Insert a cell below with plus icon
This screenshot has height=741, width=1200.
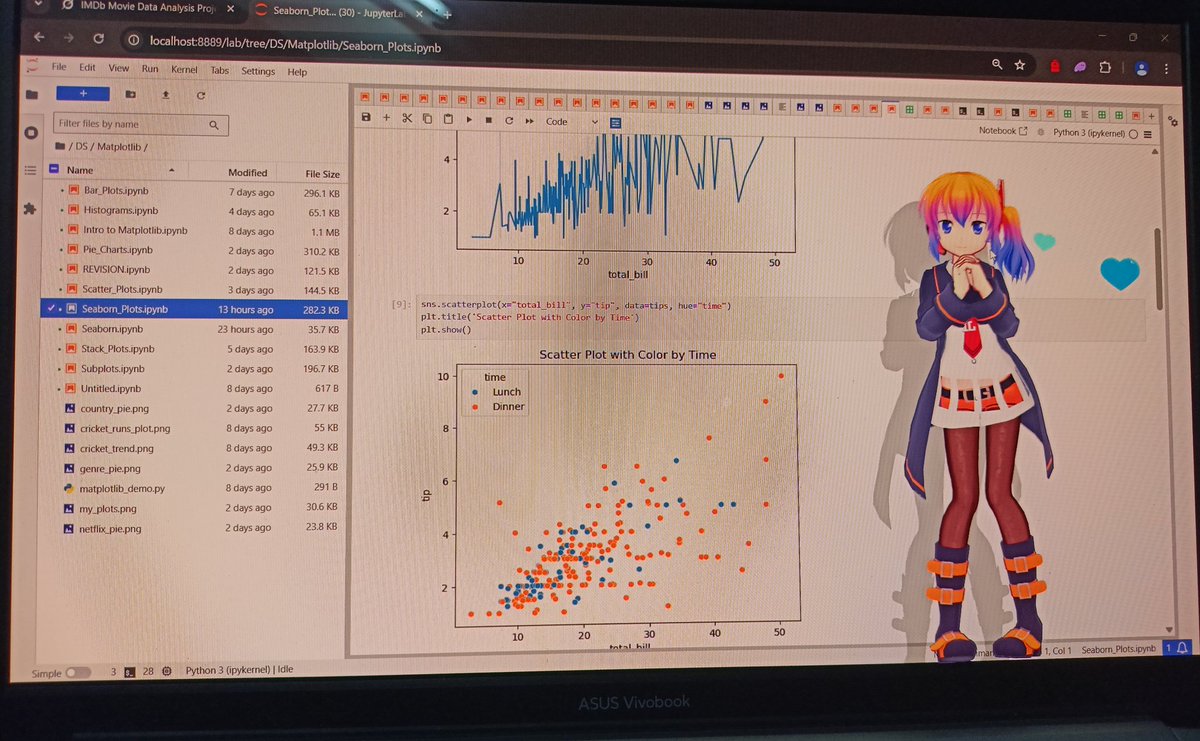tap(386, 119)
